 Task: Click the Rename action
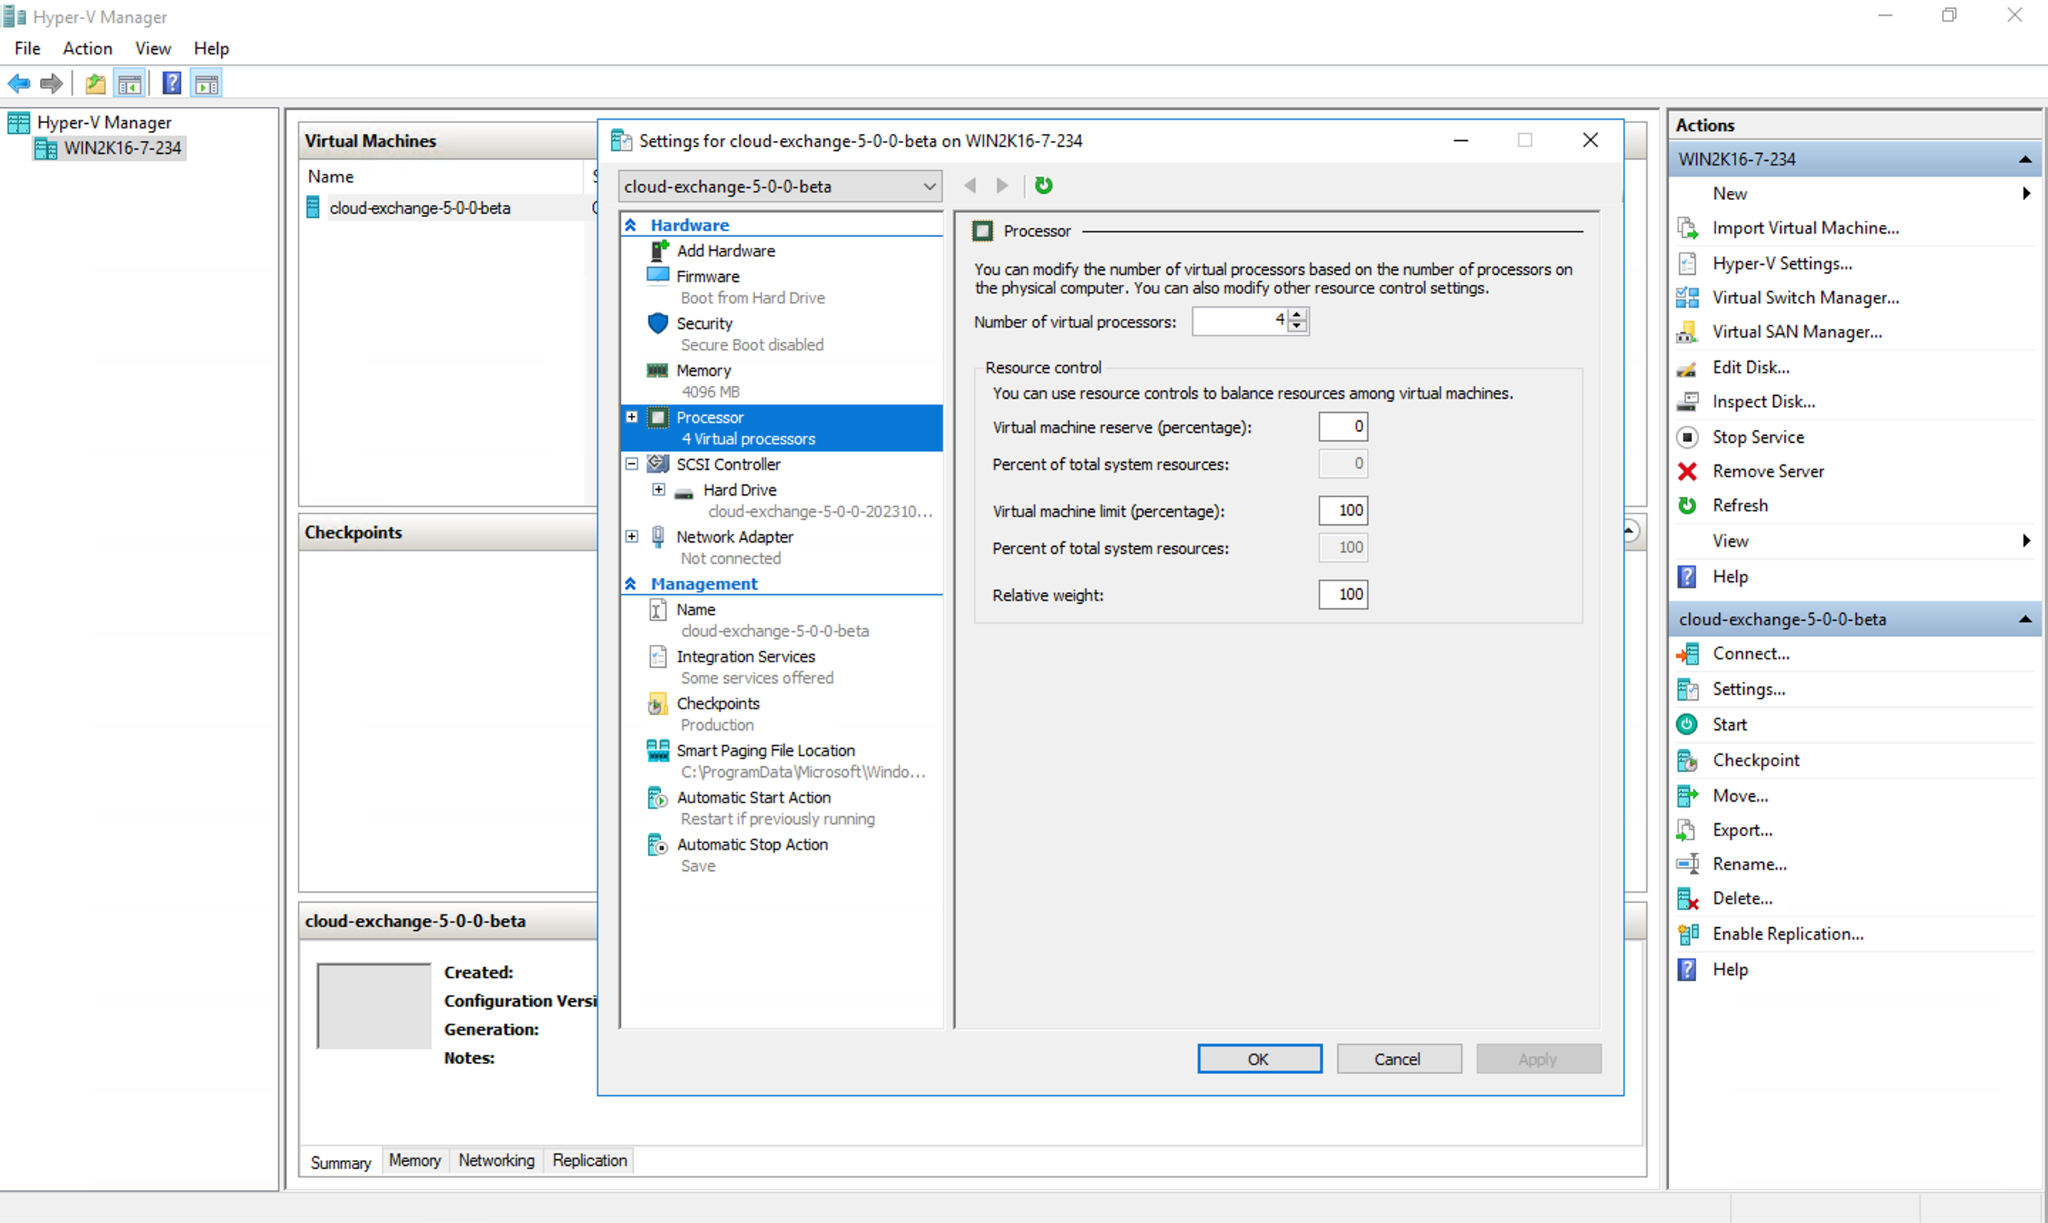pyautogui.click(x=1749, y=864)
